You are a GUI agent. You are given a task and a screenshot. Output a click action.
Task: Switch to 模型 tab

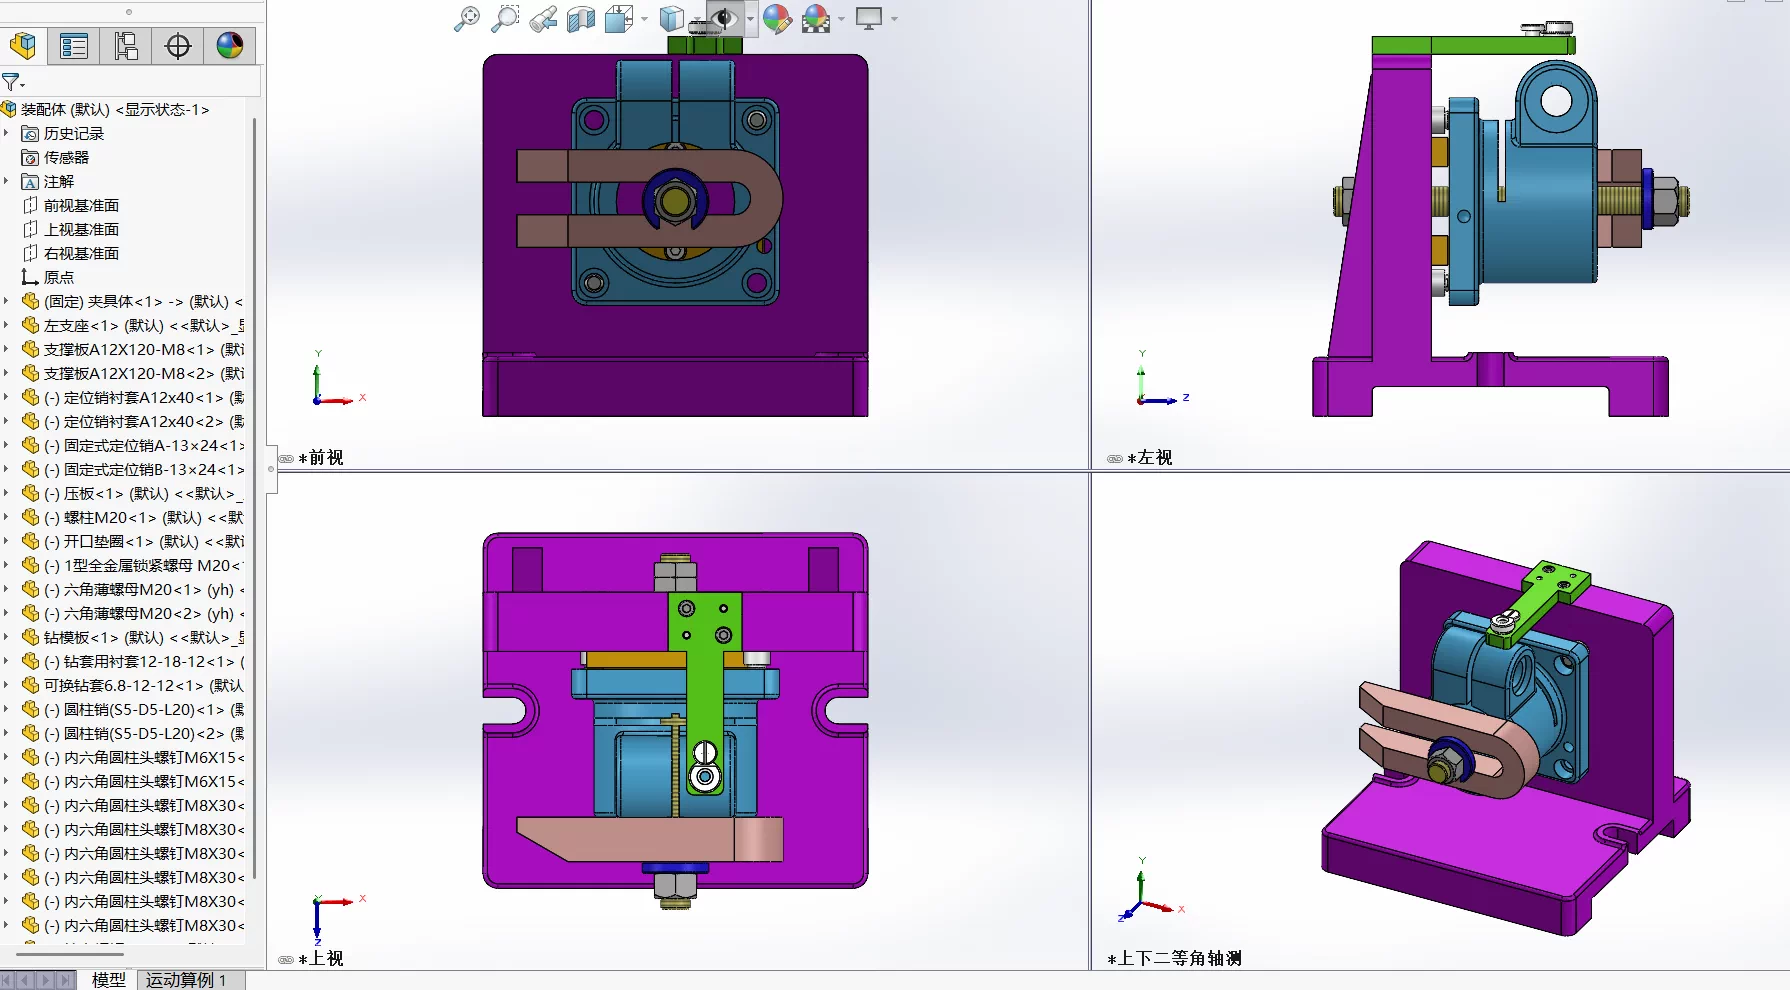point(109,980)
